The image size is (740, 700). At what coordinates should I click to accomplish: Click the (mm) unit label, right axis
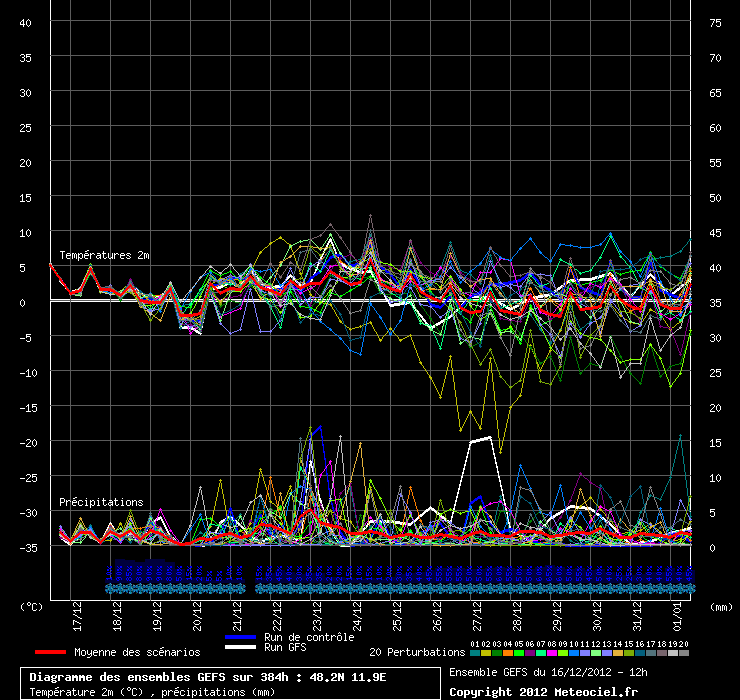722,607
